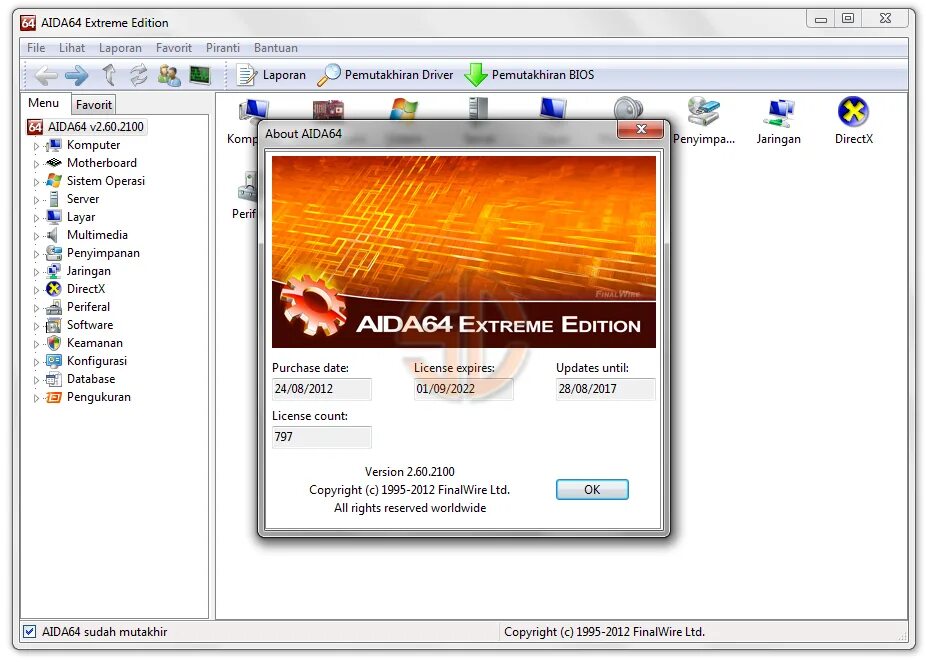Click the Back arrow toolbar icon
Image resolution: width=926 pixels, height=662 pixels.
46,75
